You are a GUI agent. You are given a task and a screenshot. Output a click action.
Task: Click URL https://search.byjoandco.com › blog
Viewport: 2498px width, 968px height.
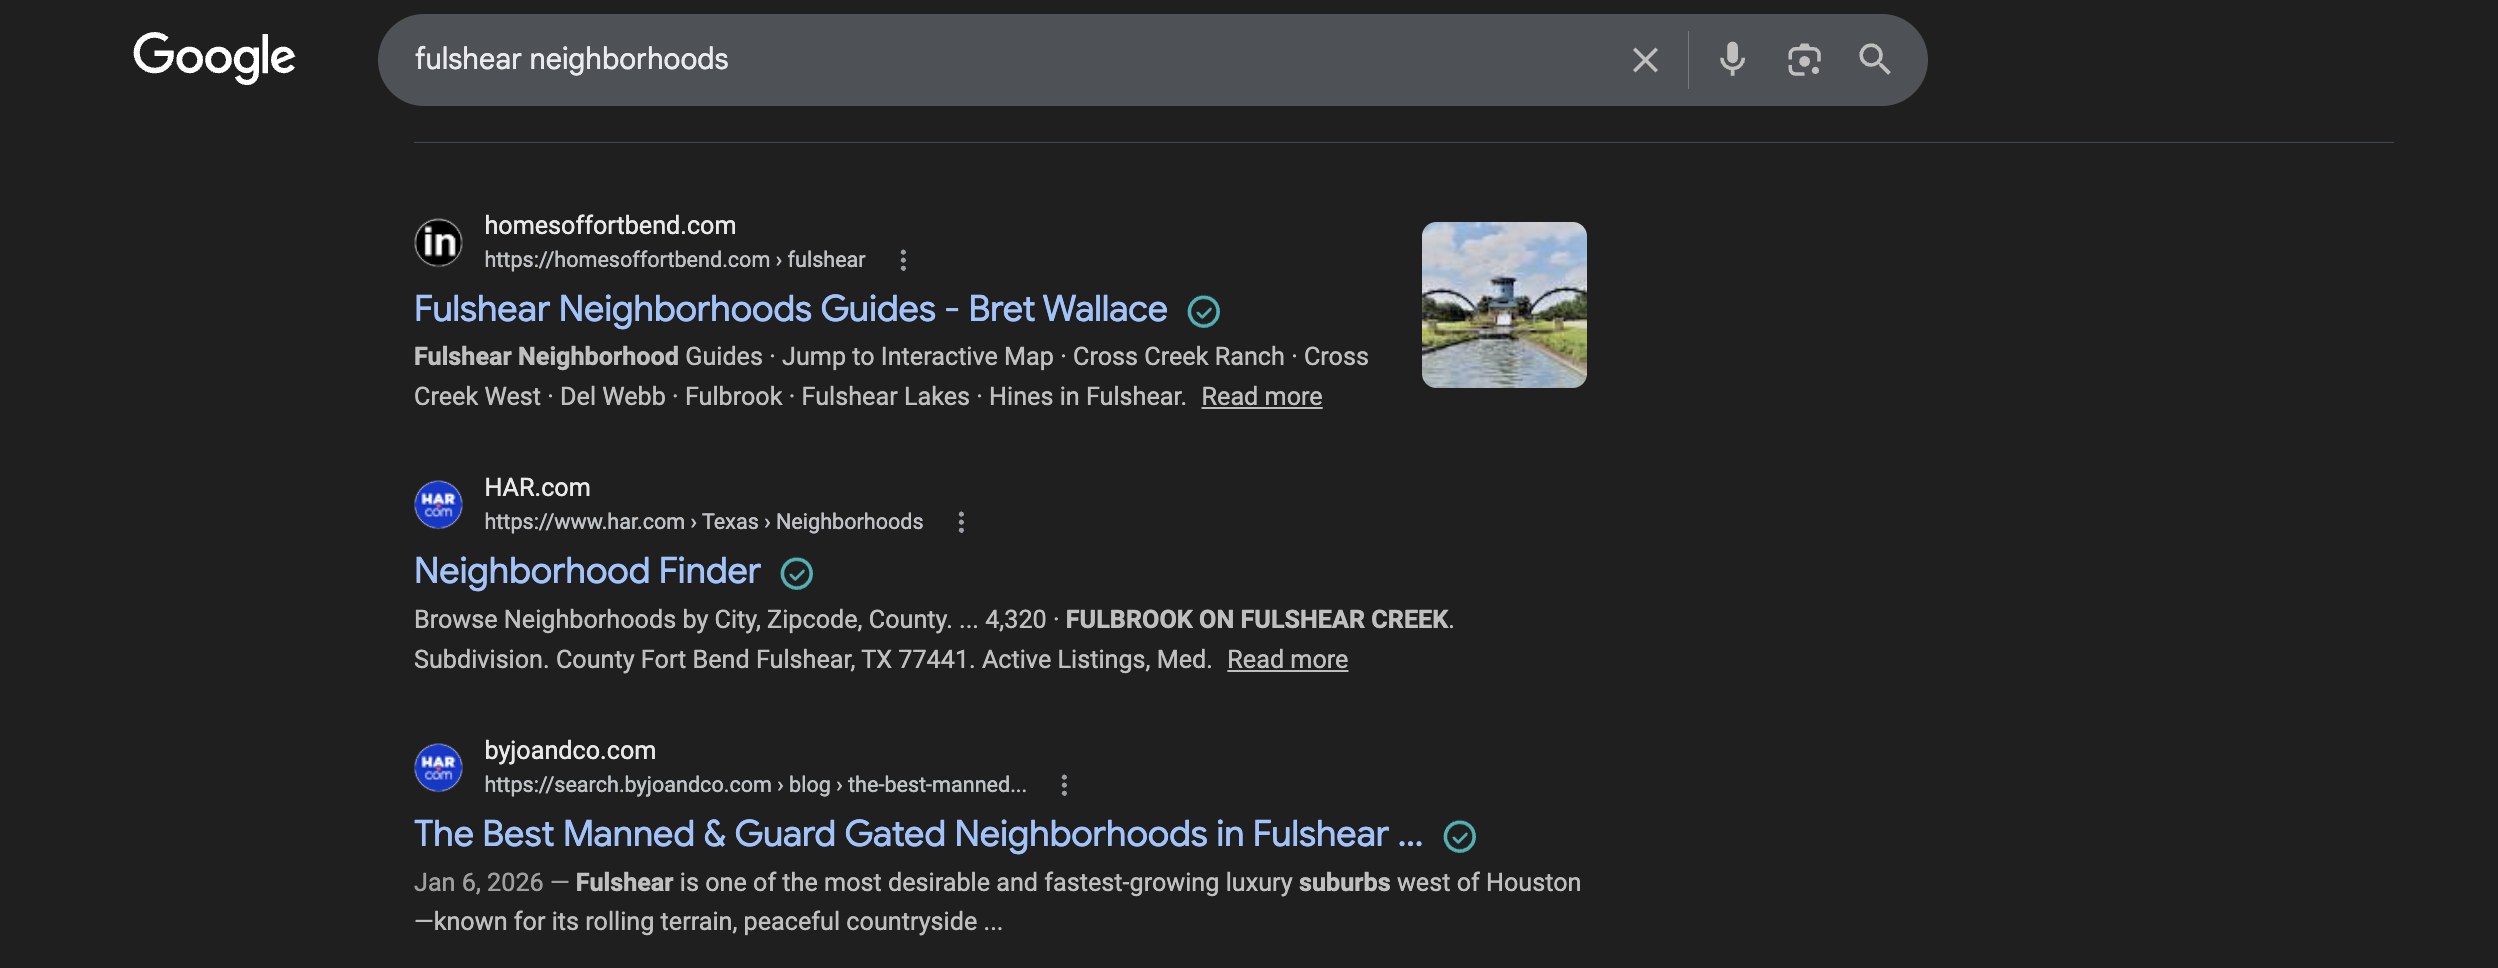(755, 785)
